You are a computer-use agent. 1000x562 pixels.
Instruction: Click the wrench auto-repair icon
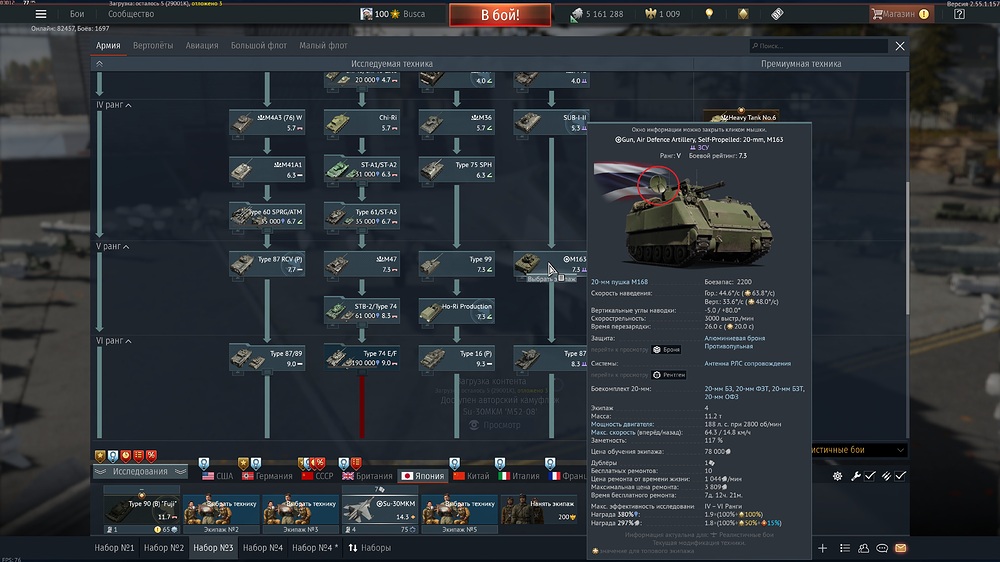[856, 476]
